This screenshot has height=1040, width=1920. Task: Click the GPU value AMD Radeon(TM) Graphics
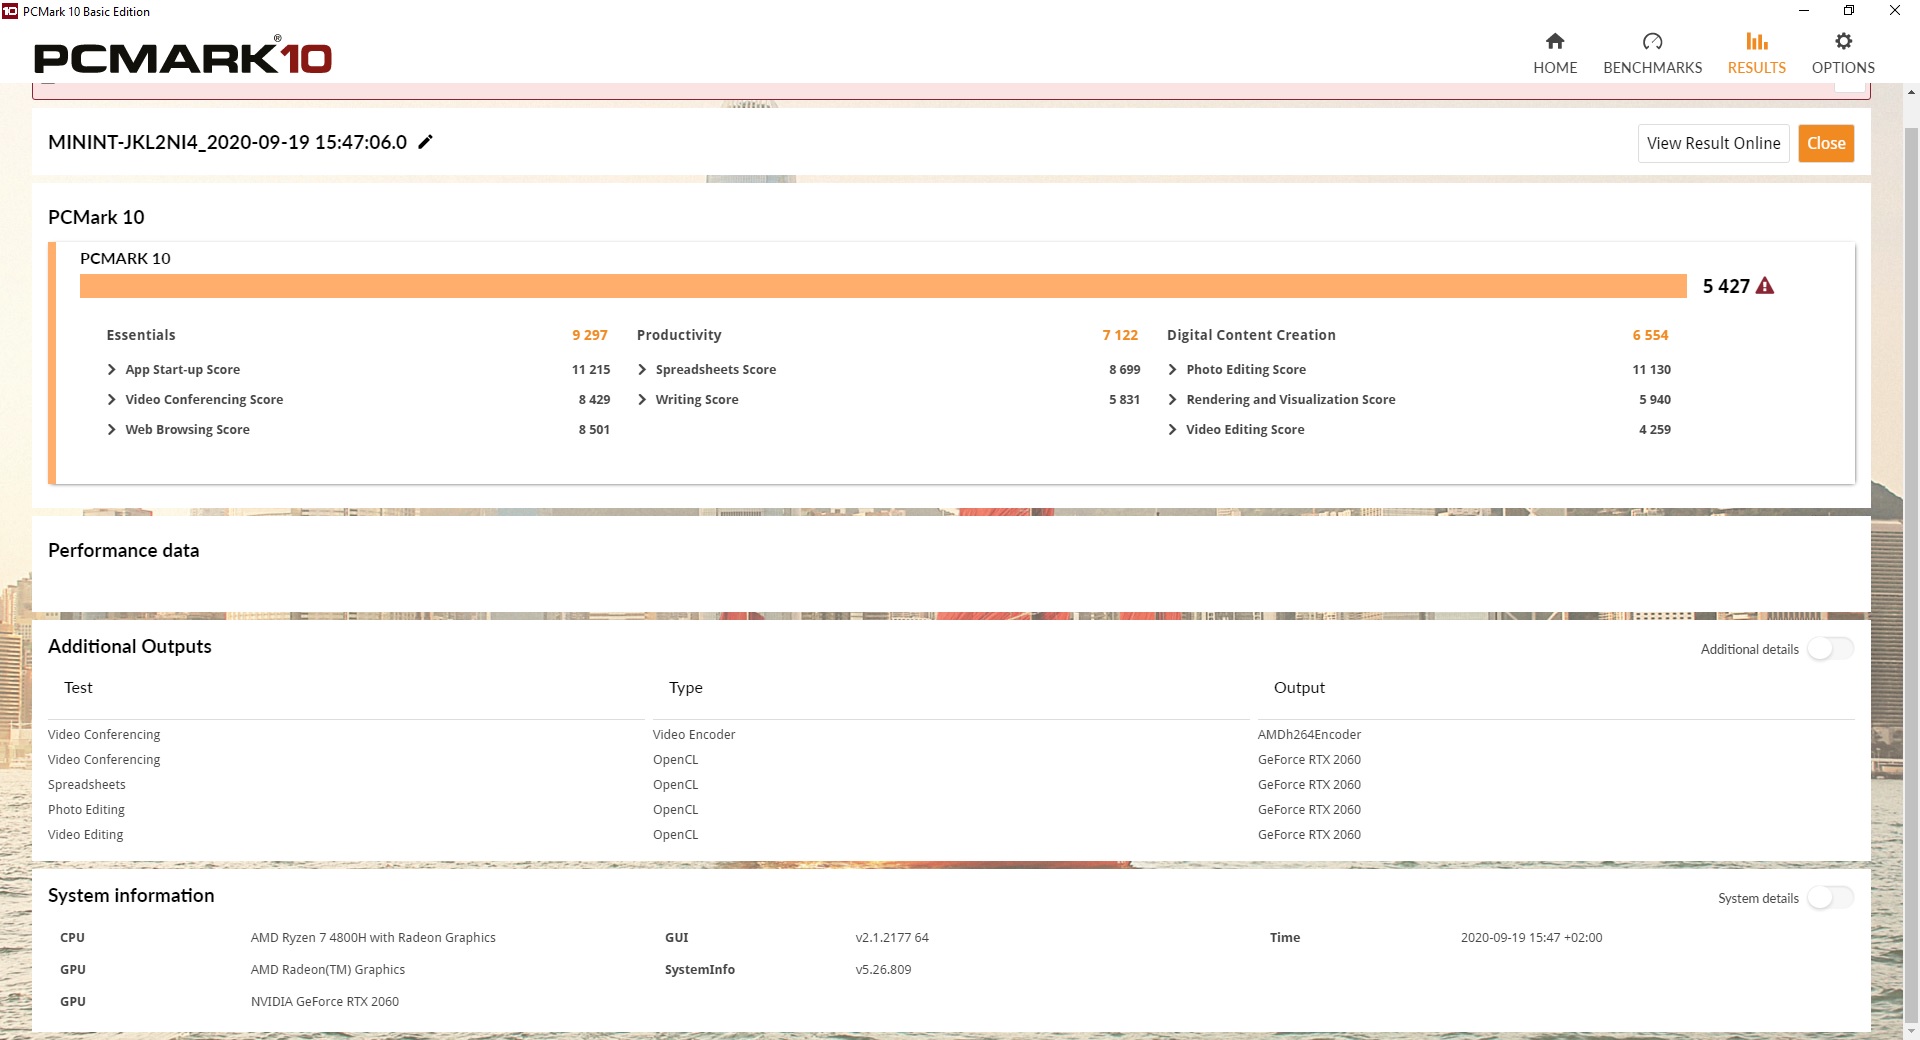click(x=328, y=970)
